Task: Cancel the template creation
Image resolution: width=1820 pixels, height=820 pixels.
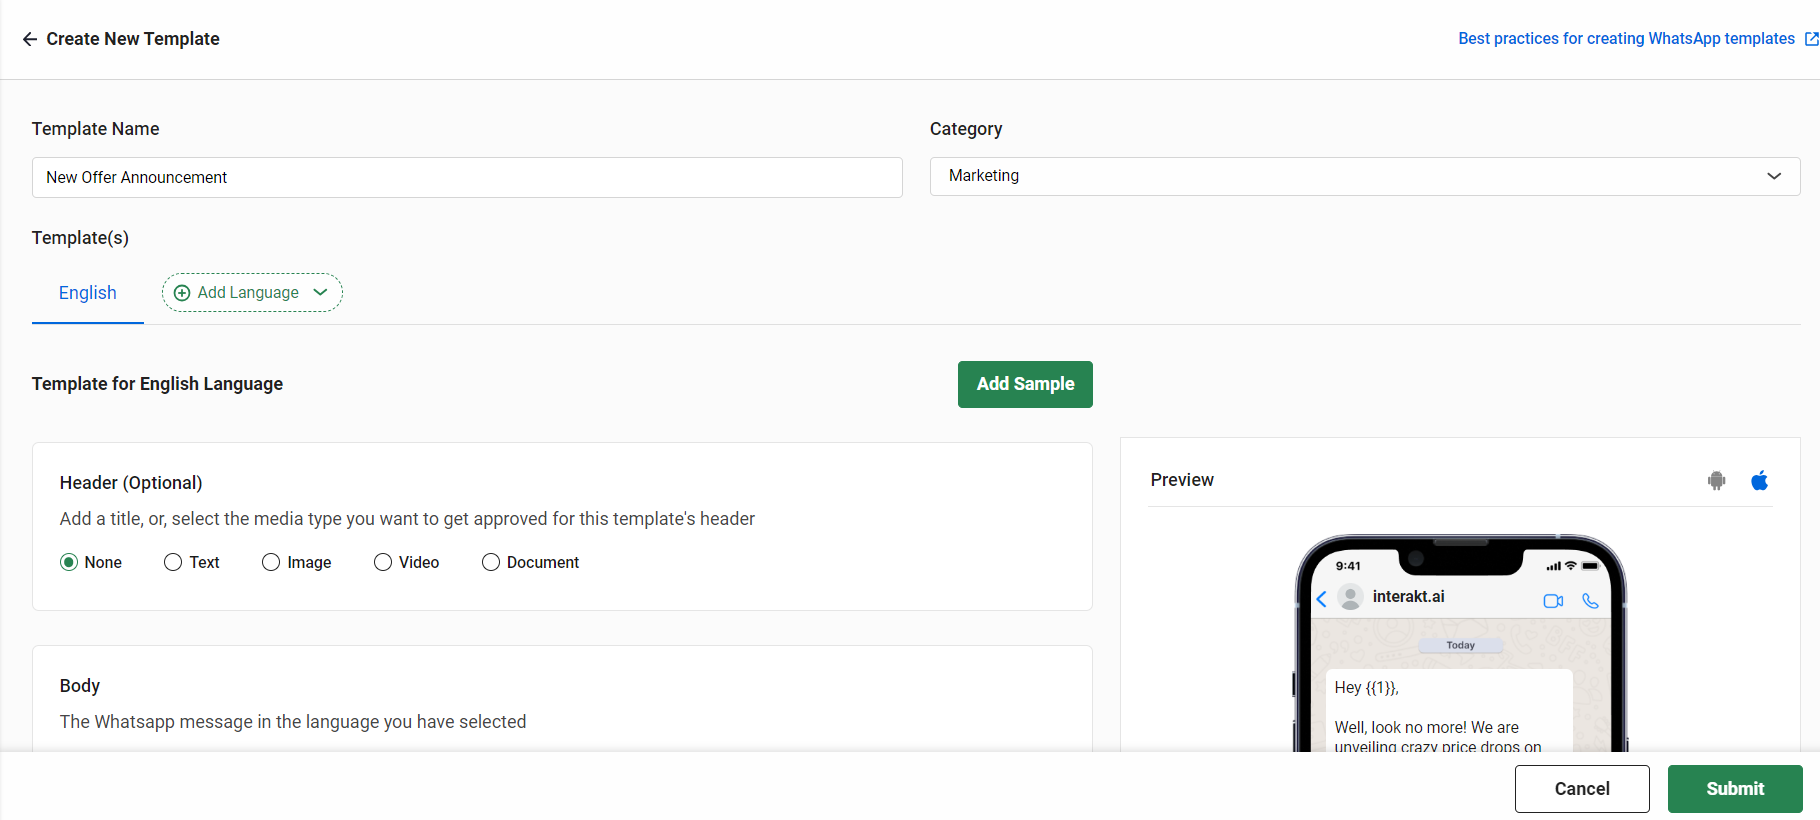Action: (x=1582, y=789)
